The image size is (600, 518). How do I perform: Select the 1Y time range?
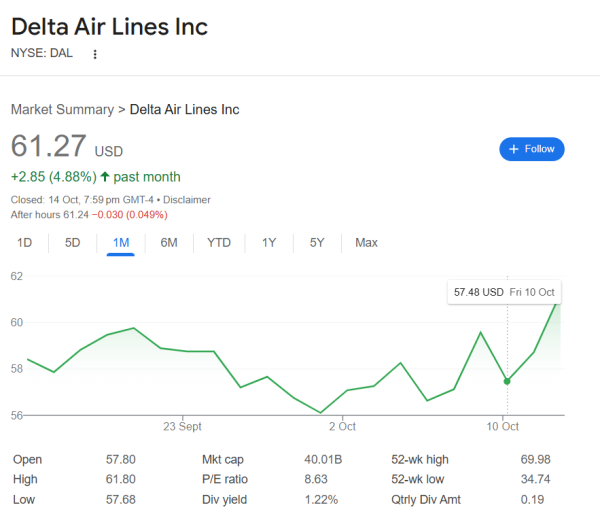(x=269, y=242)
